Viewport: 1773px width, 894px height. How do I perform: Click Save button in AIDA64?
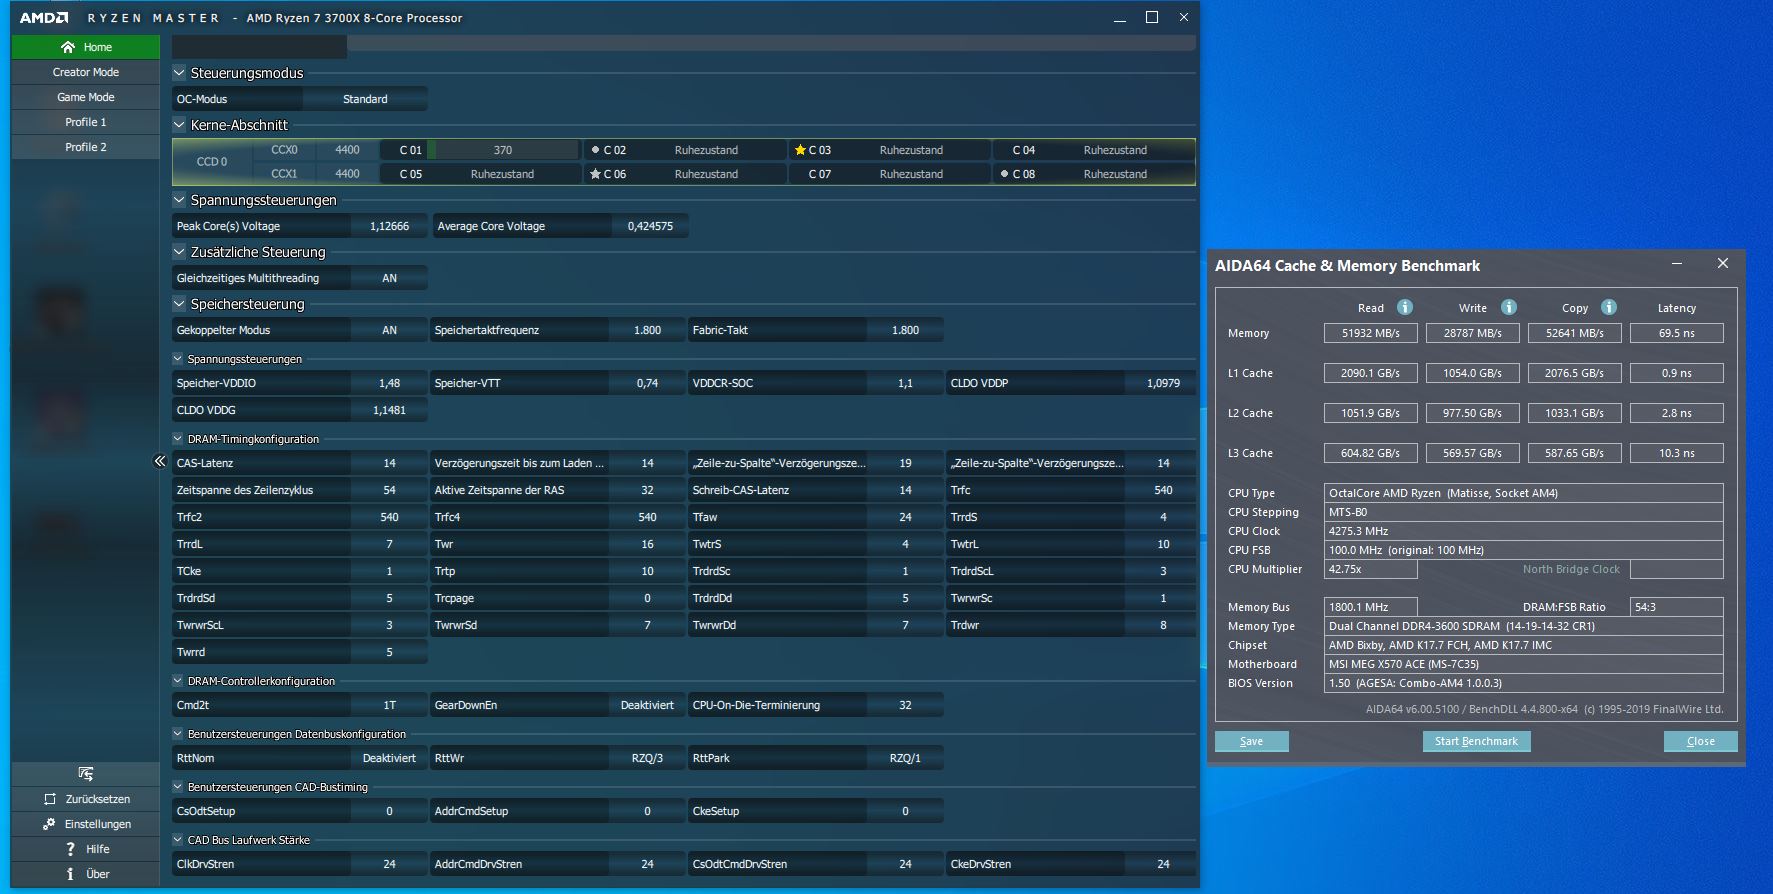click(x=1251, y=741)
